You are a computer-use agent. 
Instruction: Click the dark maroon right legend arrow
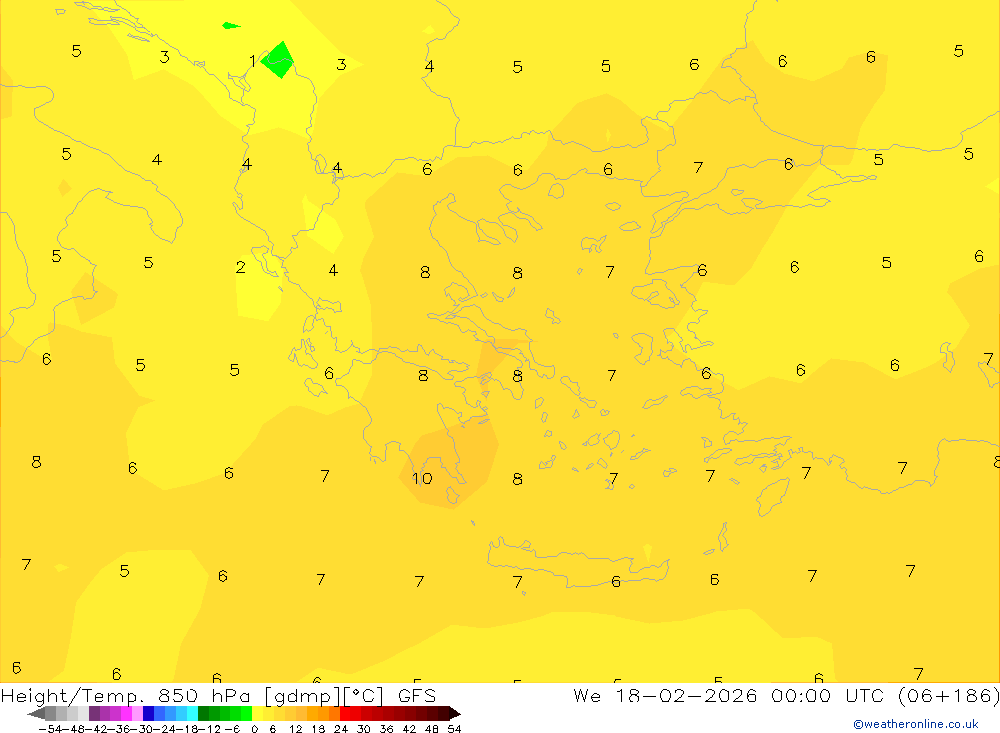click(x=454, y=713)
